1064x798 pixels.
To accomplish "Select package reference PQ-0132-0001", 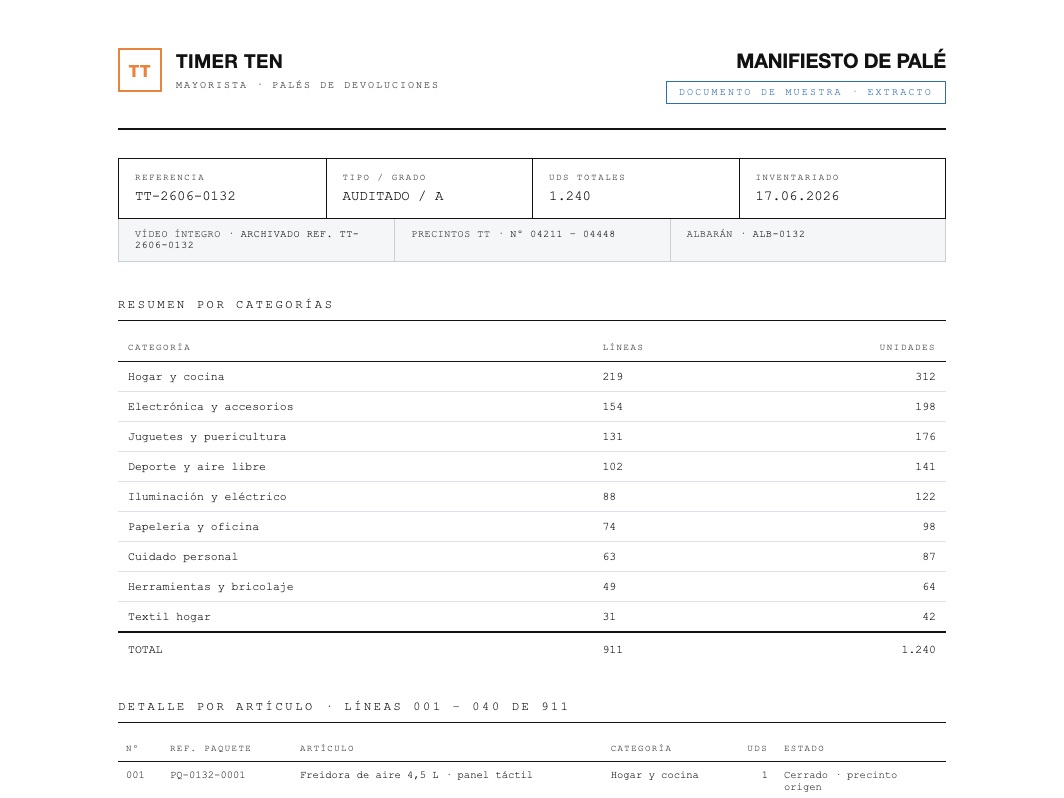I will point(208,775).
